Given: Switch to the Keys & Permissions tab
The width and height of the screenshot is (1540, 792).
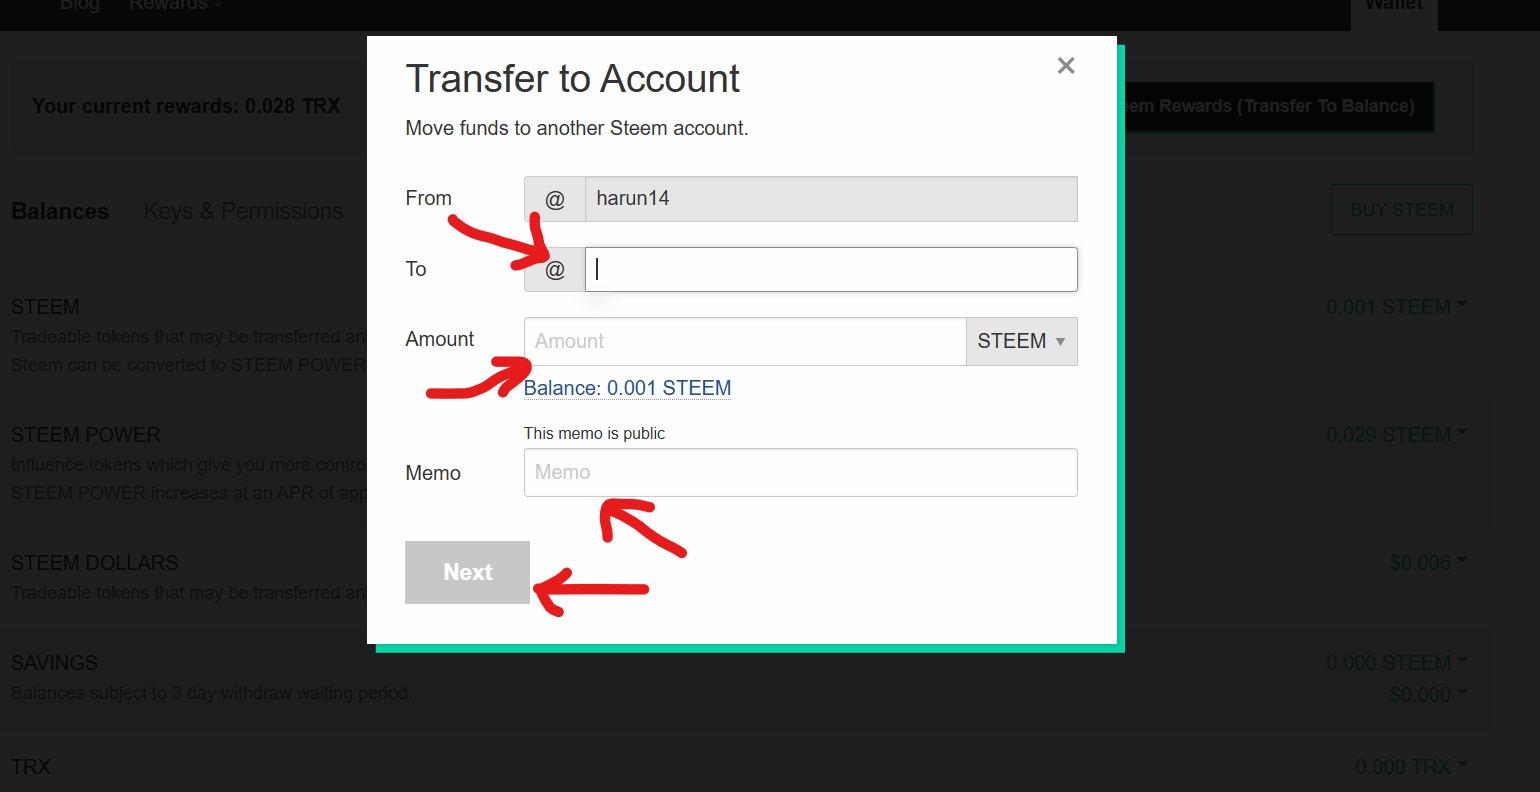Looking at the screenshot, I should [243, 211].
